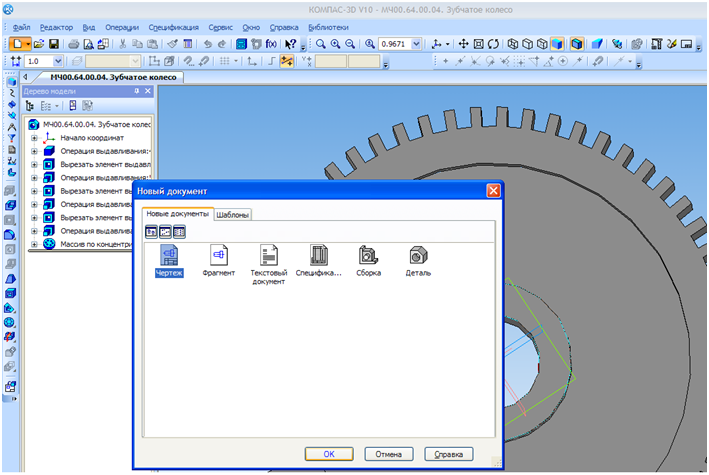The height and width of the screenshot is (475, 709).
Task: Pin the Дерево модели panel
Action: click(137, 91)
